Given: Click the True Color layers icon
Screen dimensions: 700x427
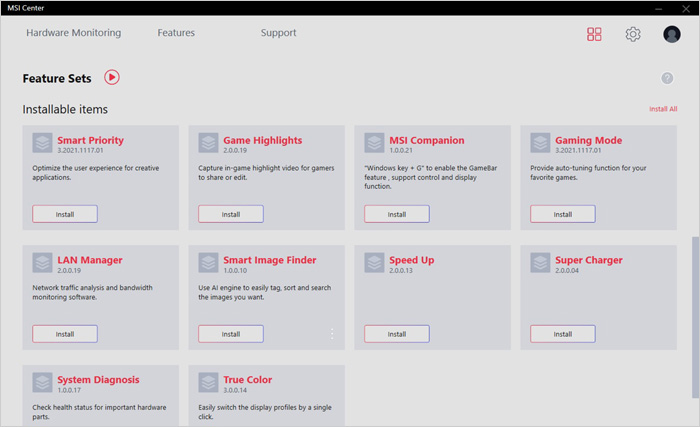Looking at the screenshot, I should click(208, 382).
